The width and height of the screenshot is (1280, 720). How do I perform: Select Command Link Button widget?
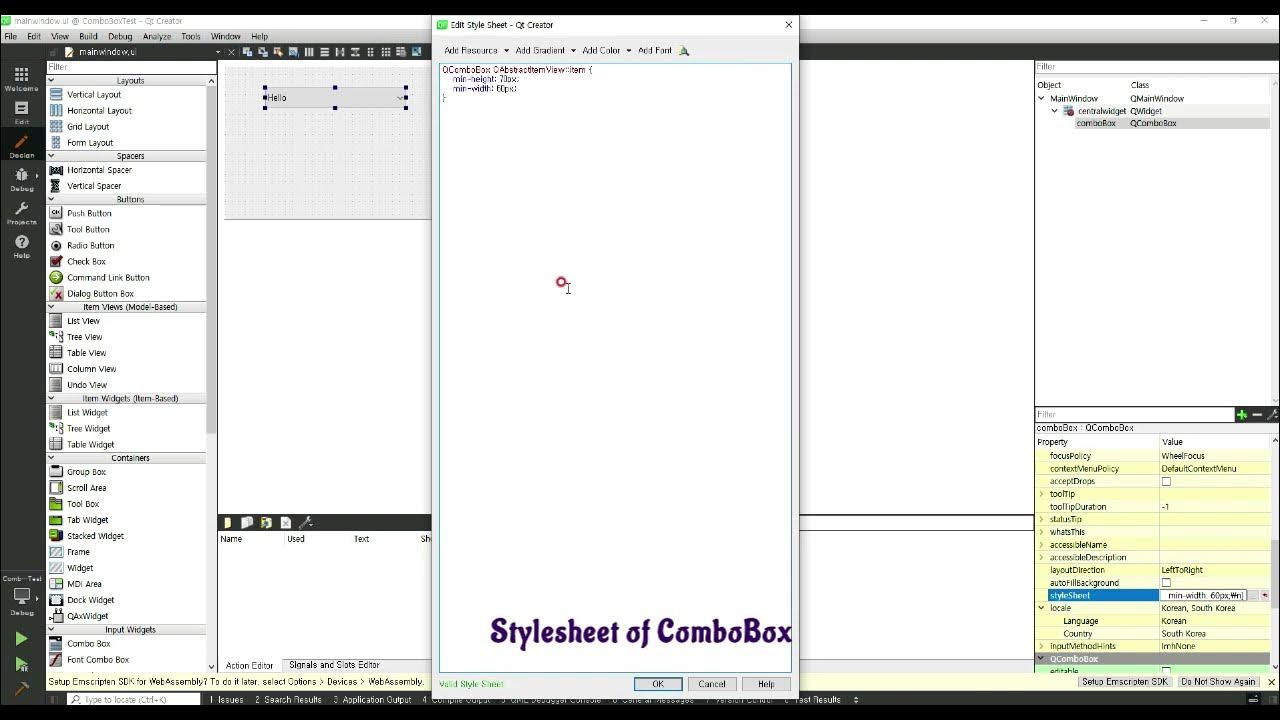pos(108,277)
